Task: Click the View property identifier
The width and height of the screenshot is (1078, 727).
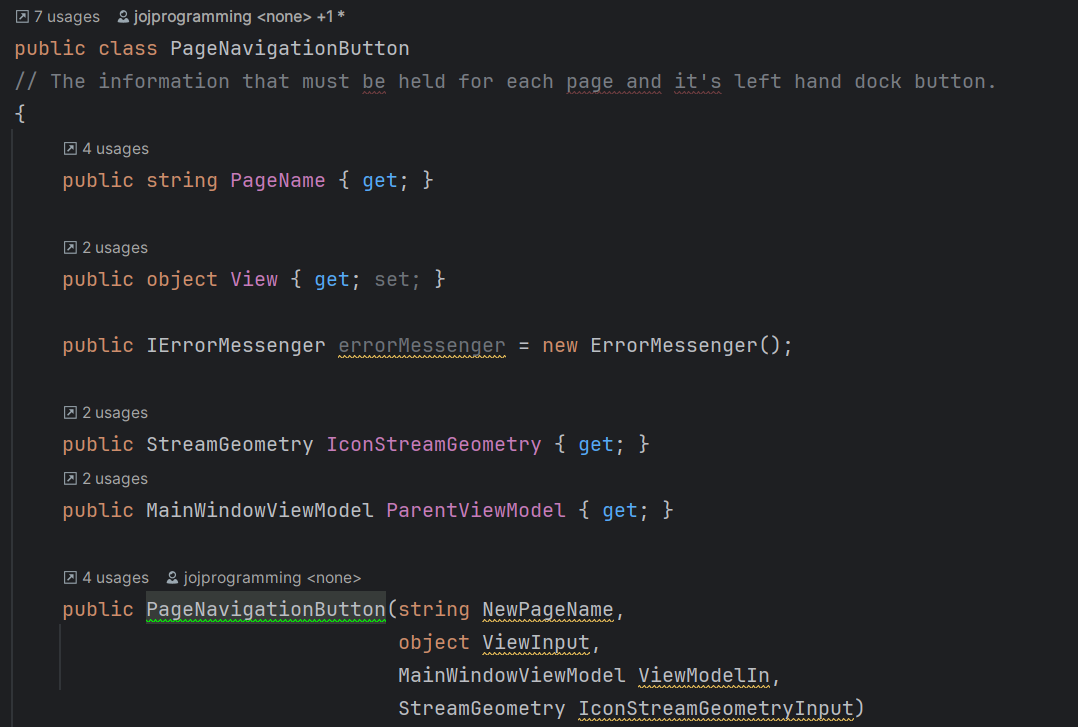Action: 254,280
